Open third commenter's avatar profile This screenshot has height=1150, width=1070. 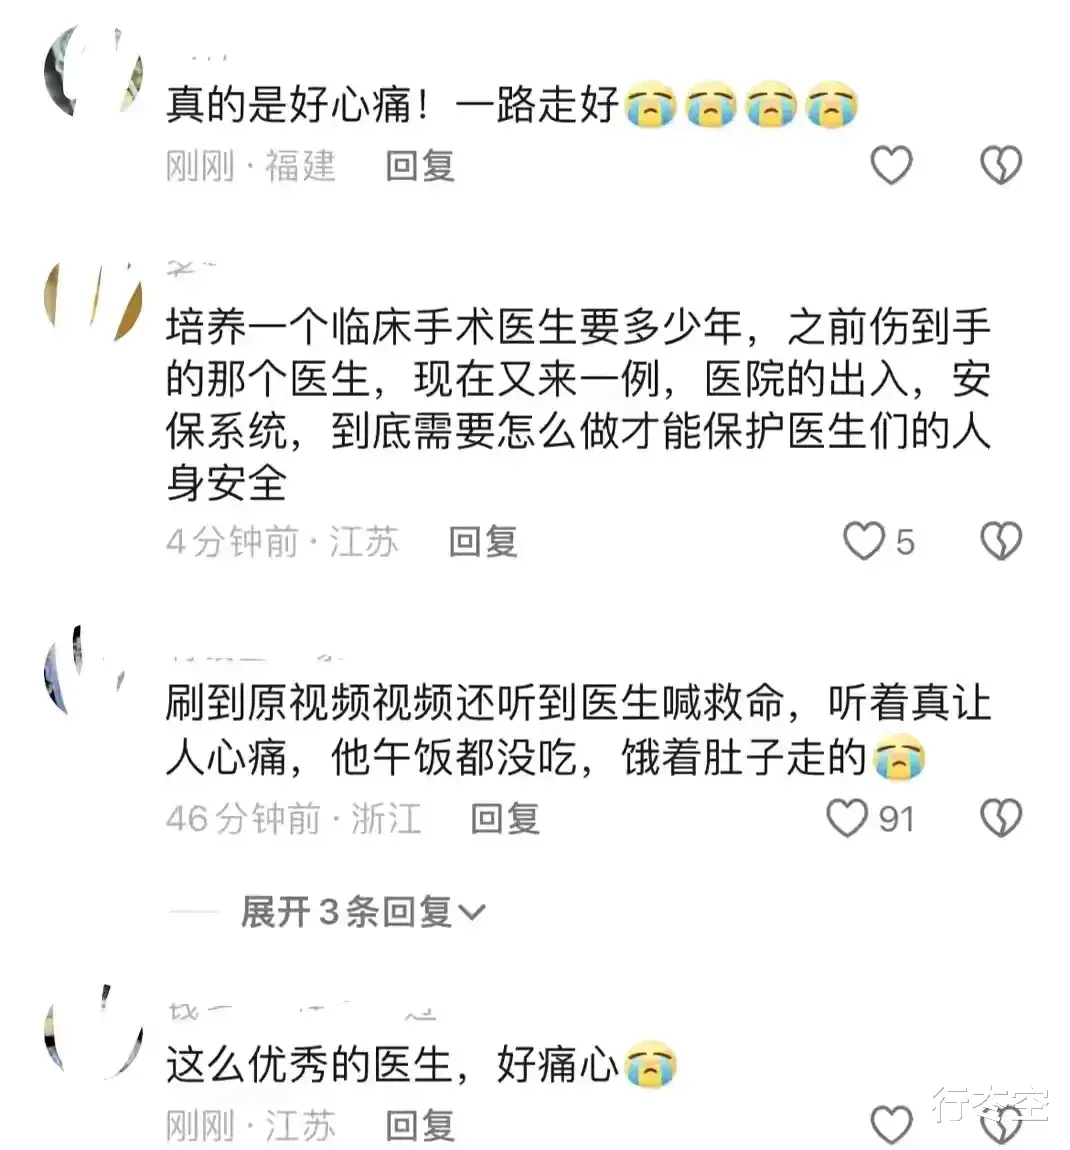(86, 671)
